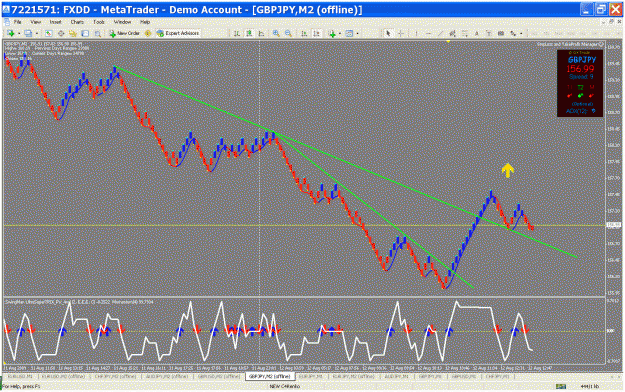Toggle the Market Watch window icon
Image resolution: width=625 pixels, height=392 pixels.
[48, 33]
